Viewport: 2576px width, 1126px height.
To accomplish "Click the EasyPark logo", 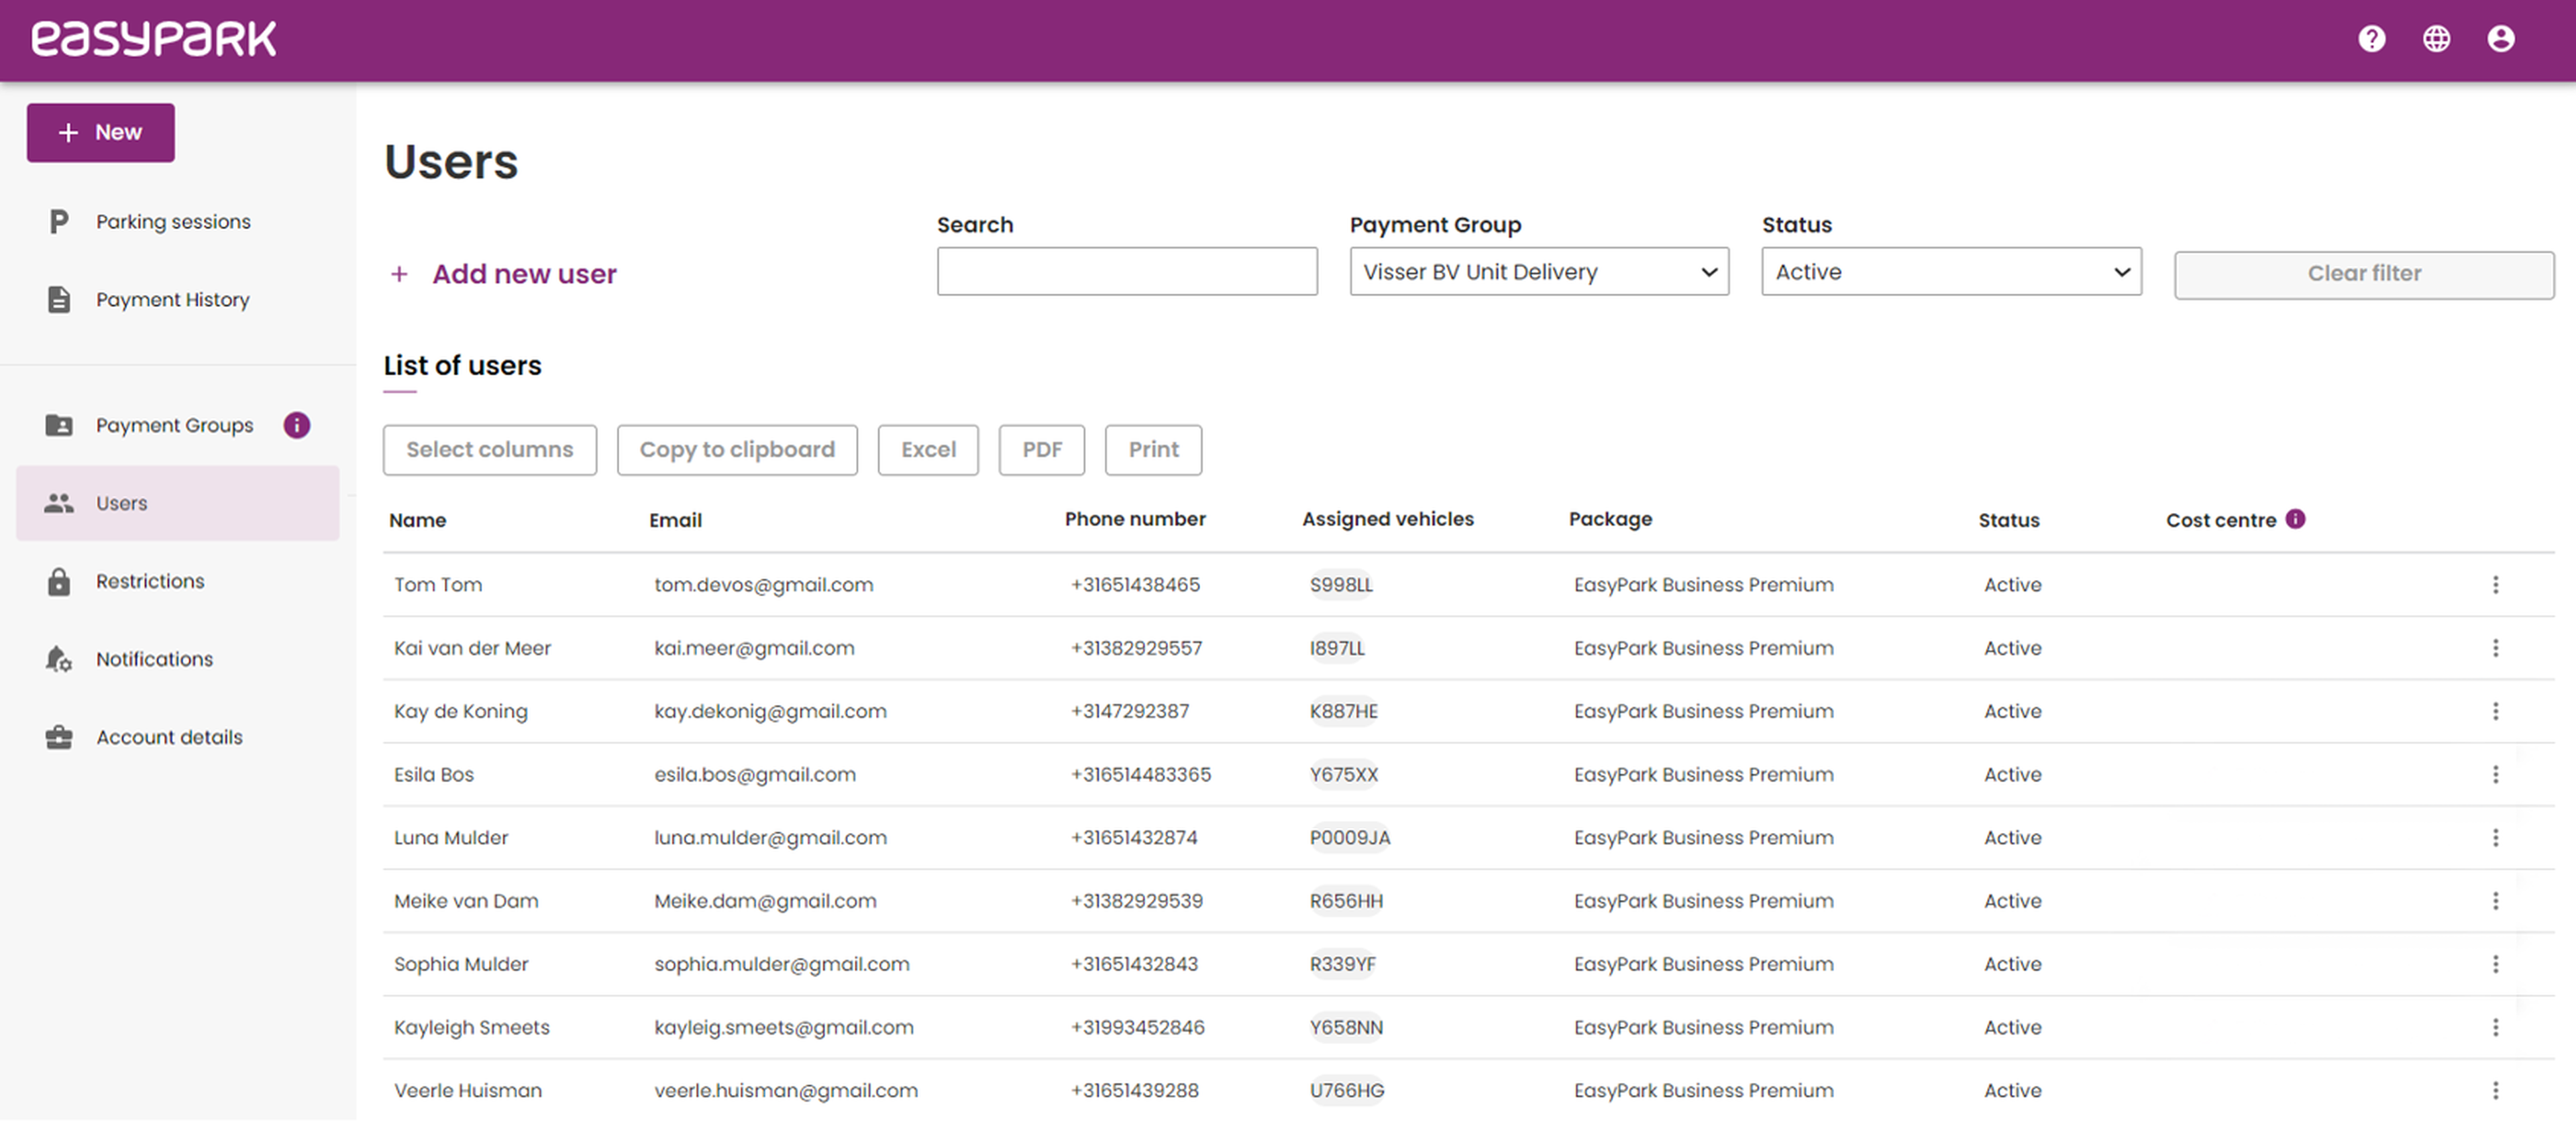I will (x=153, y=38).
